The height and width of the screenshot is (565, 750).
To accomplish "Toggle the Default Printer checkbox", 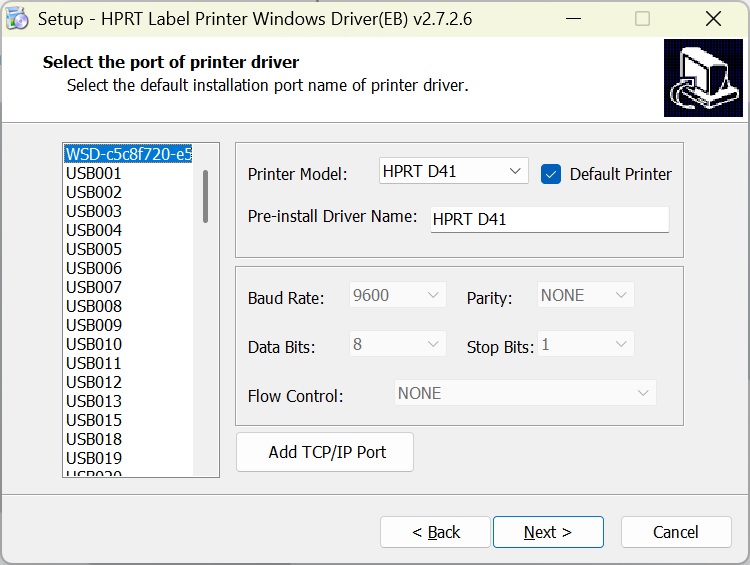I will tap(551, 173).
